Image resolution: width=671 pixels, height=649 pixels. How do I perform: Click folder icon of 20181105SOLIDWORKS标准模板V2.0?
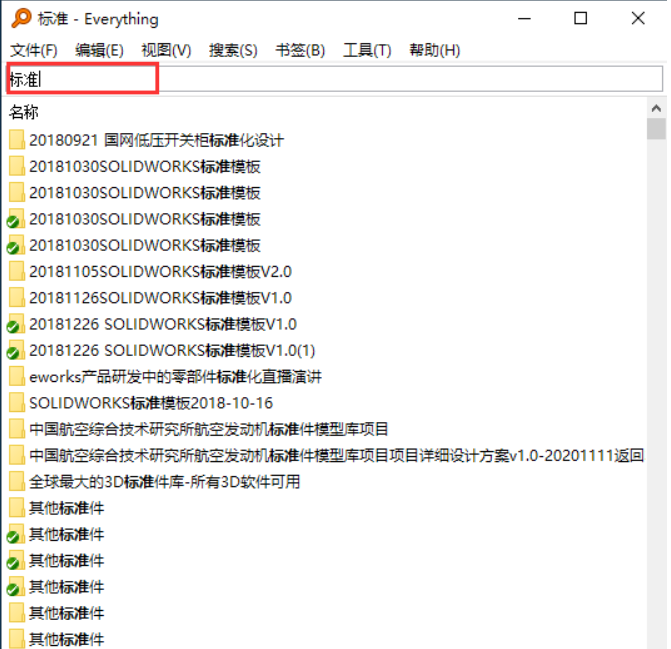tap(17, 271)
